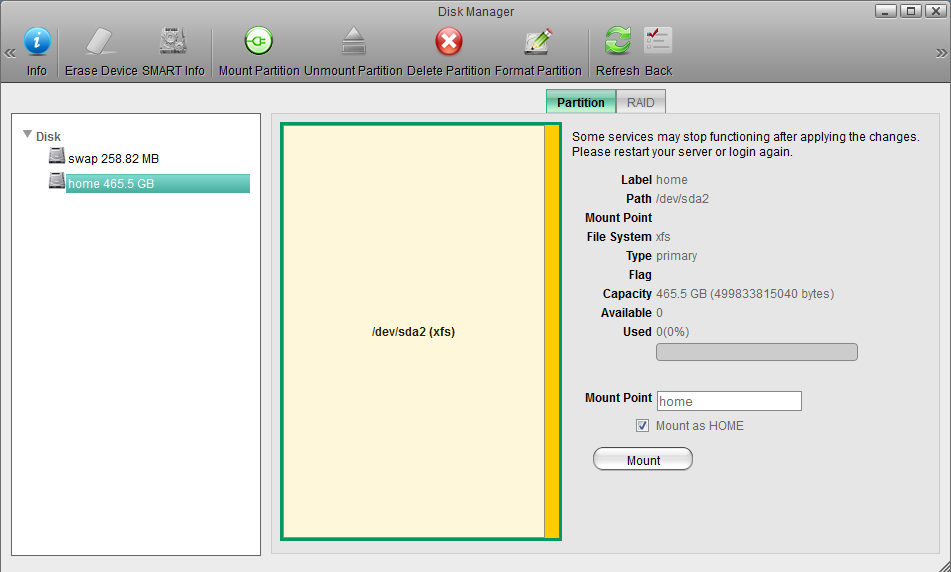Switch to the Partition tab
The image size is (951, 572).
580,102
